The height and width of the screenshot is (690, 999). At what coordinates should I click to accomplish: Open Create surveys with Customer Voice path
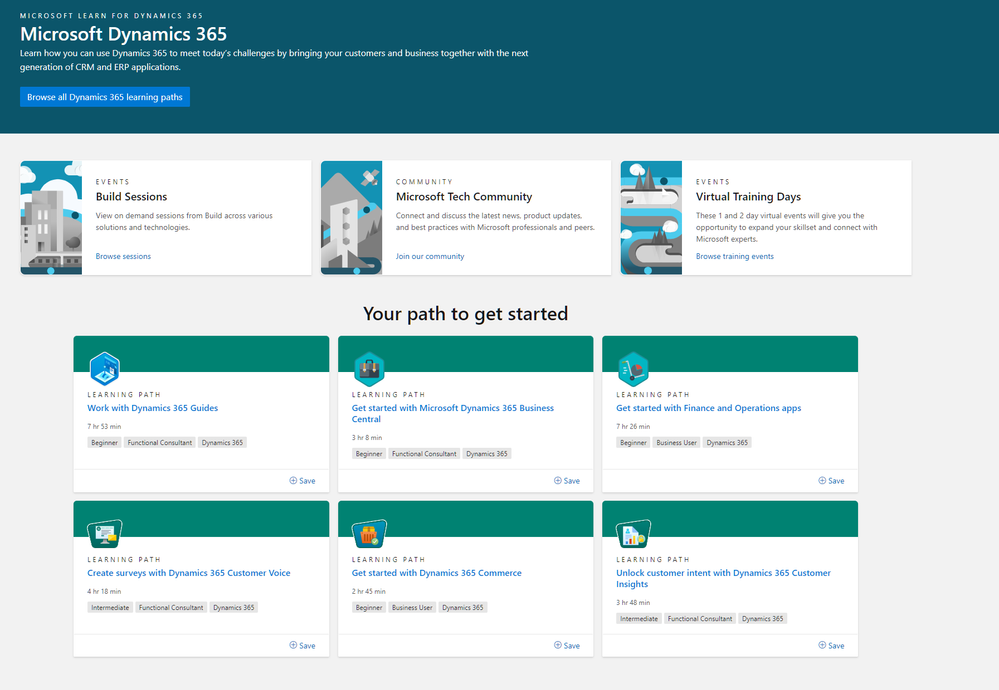point(189,573)
